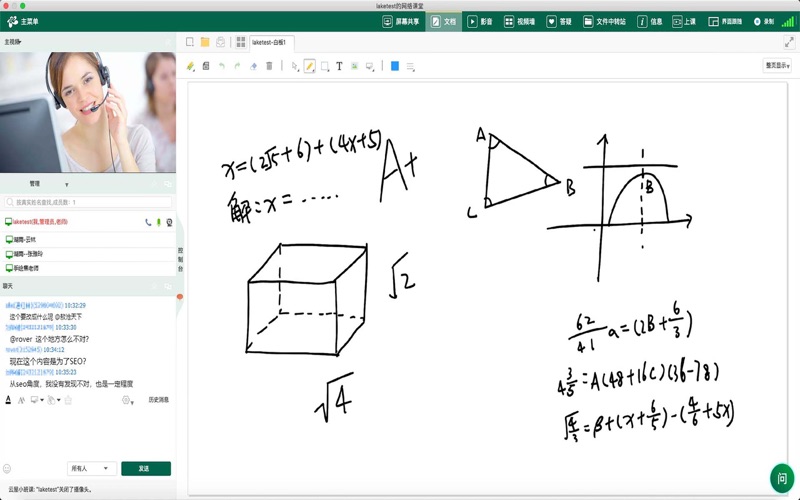Image resolution: width=800 pixels, height=500 pixels.
Task: Toggle laketest's webcam icon
Action: tap(169, 222)
